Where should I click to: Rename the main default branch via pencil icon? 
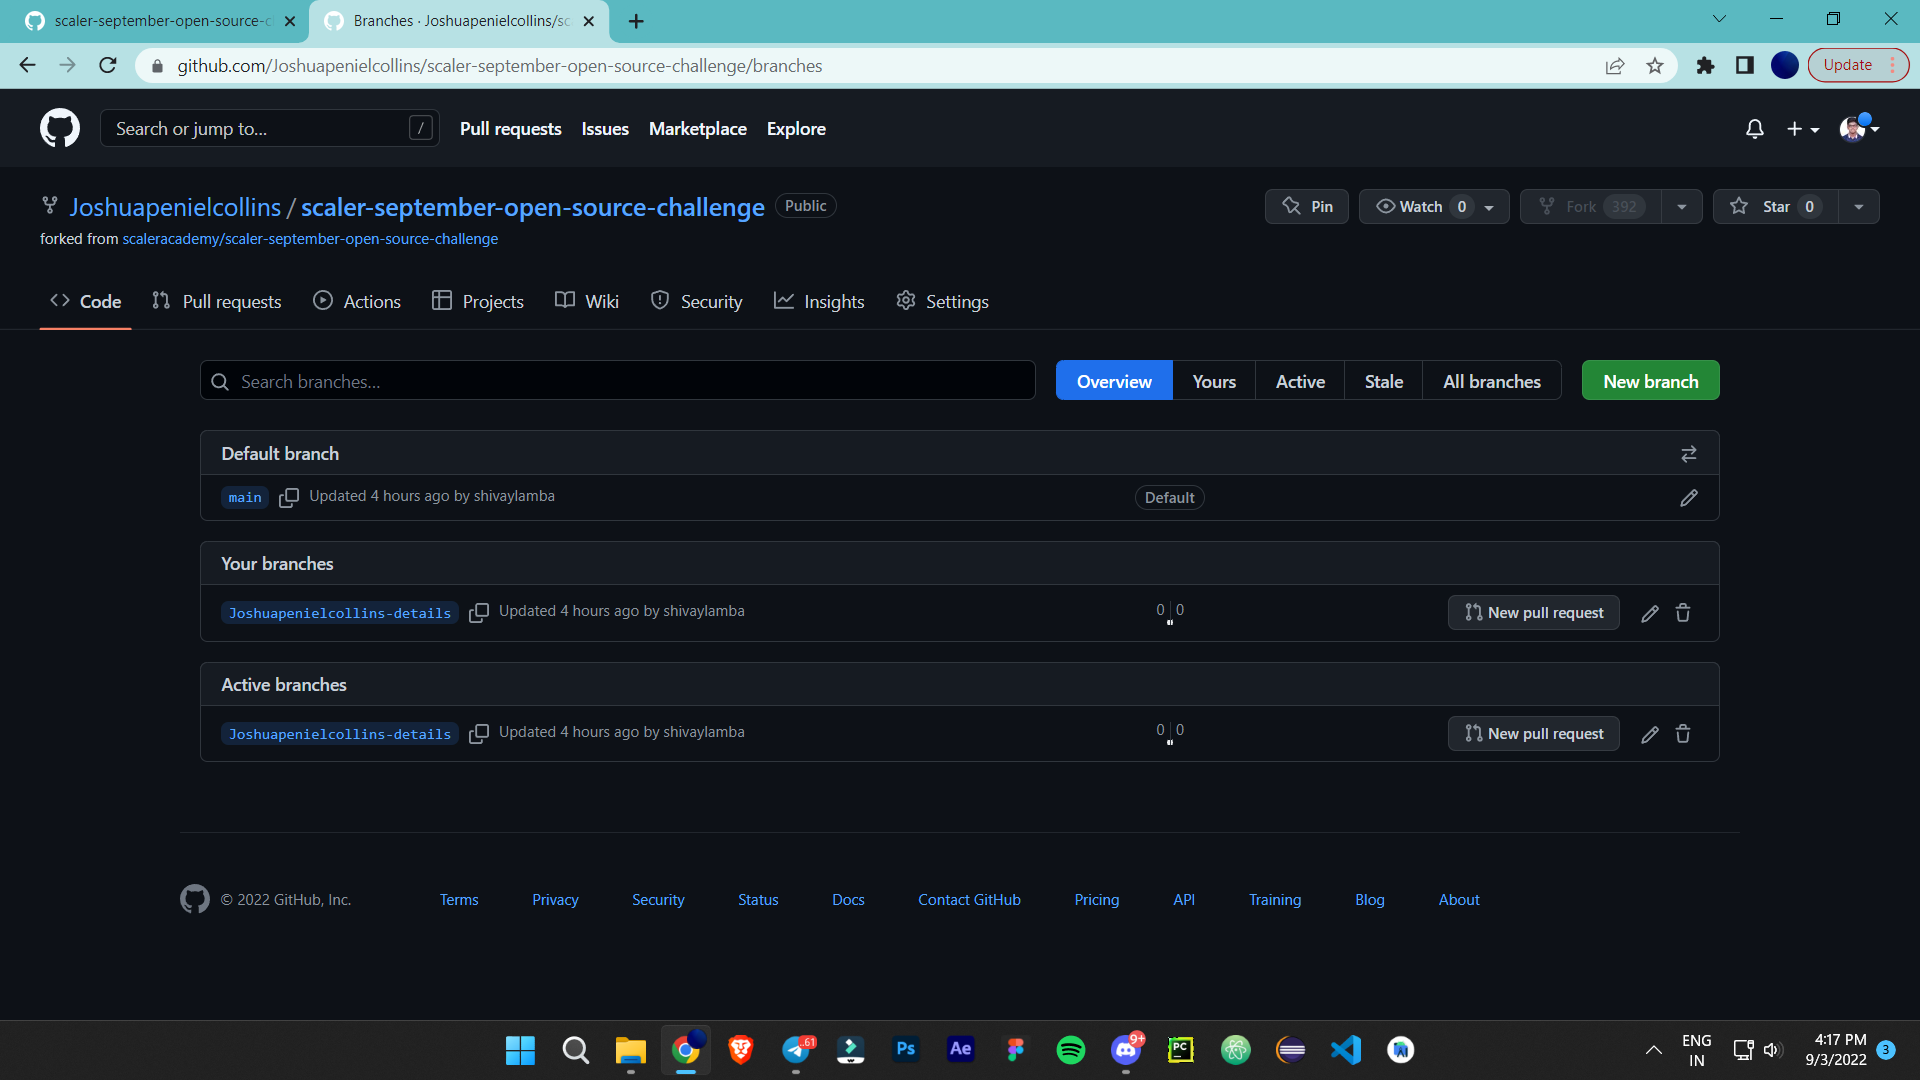(1688, 497)
